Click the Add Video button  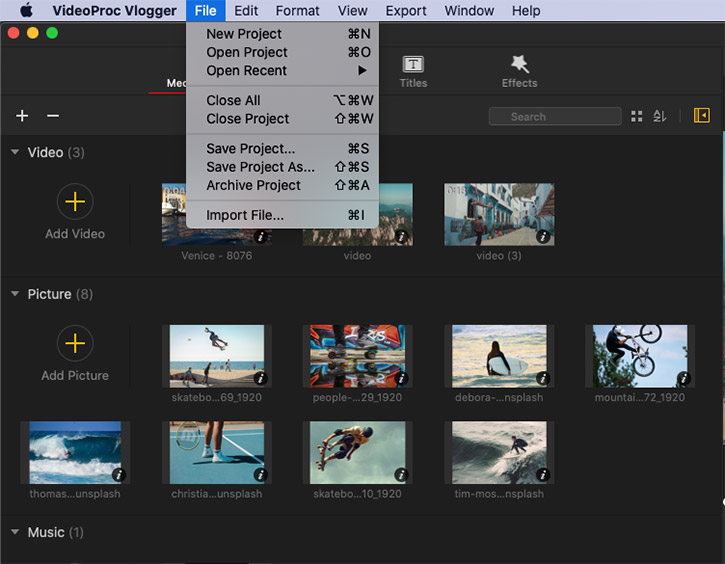[75, 202]
